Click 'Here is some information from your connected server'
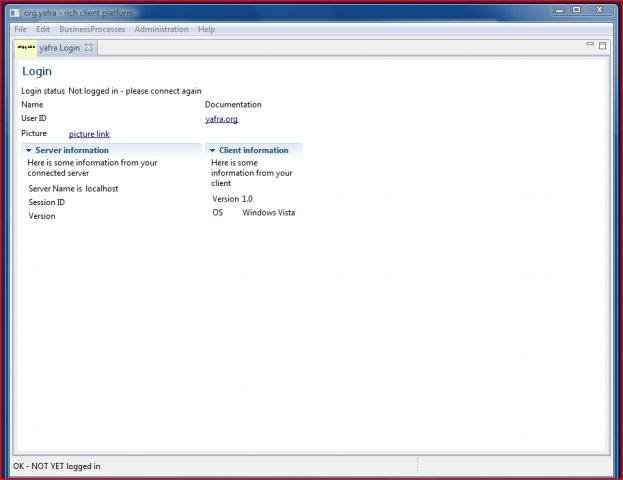The height and width of the screenshot is (480, 623). coord(92,168)
